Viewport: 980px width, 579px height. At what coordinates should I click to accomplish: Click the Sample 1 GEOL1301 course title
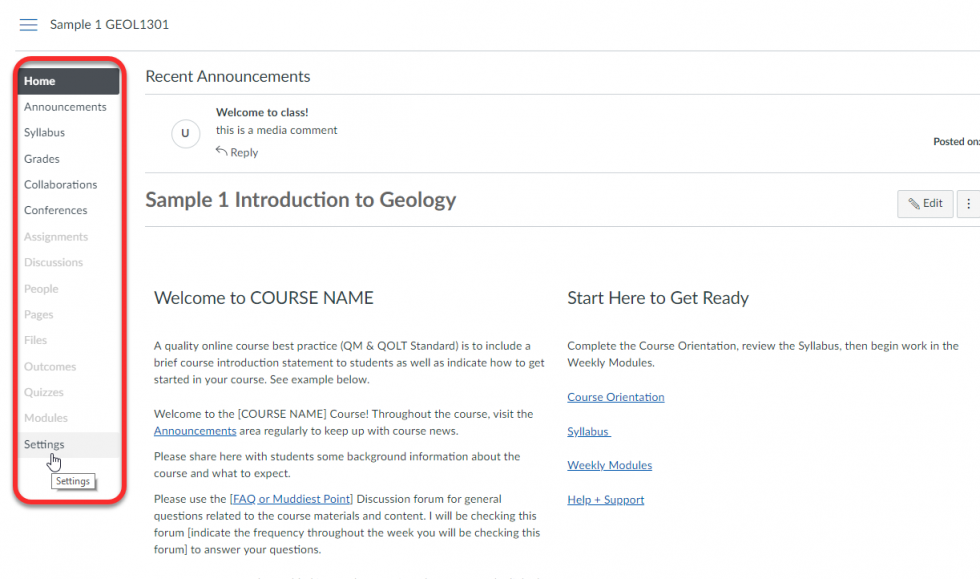tap(109, 24)
